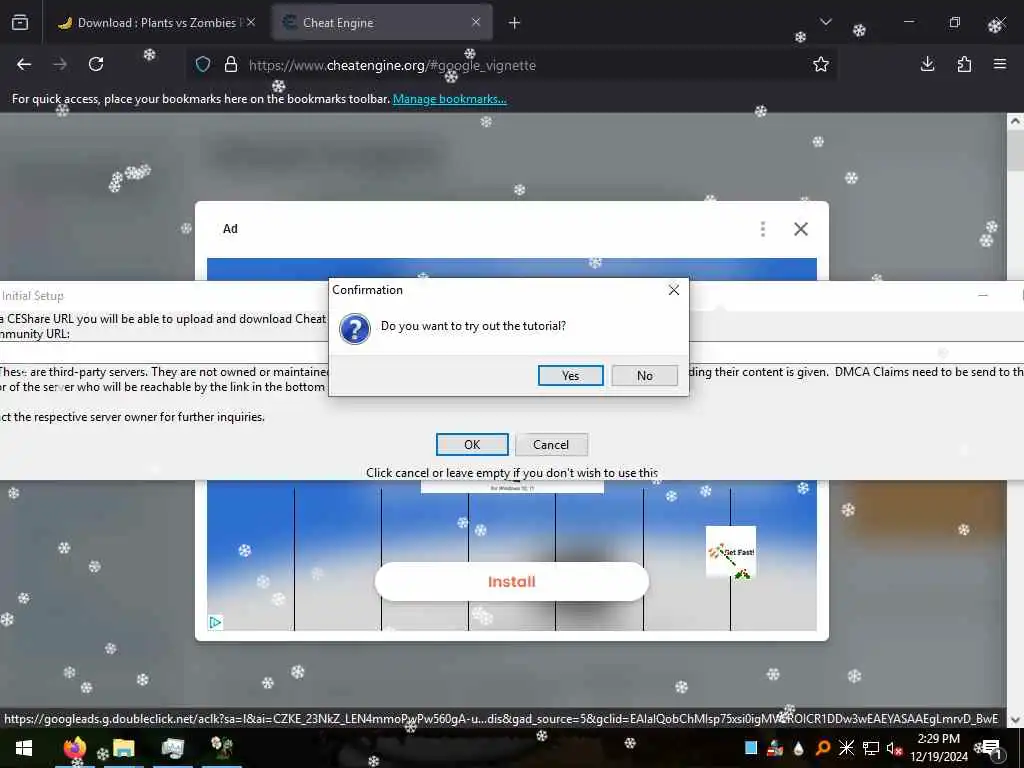The image size is (1024, 768).
Task: Click Cancel in the Initial Setup window
Action: click(x=551, y=445)
